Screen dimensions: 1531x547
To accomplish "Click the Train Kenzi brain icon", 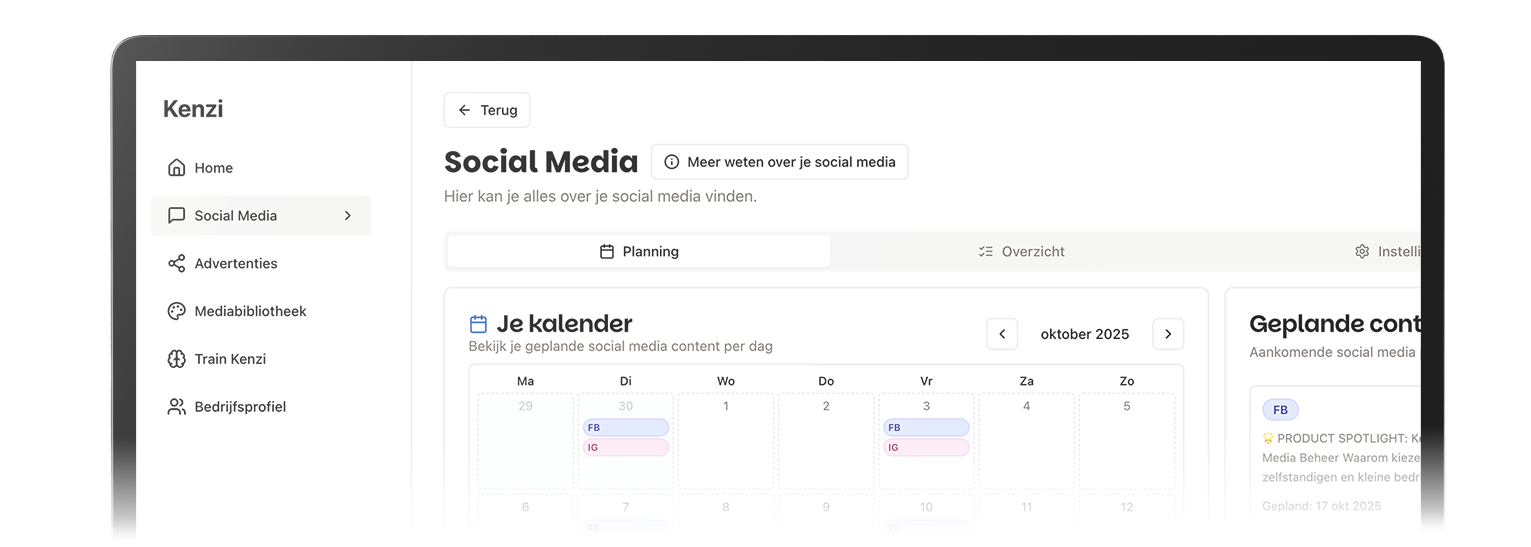I will pos(177,359).
